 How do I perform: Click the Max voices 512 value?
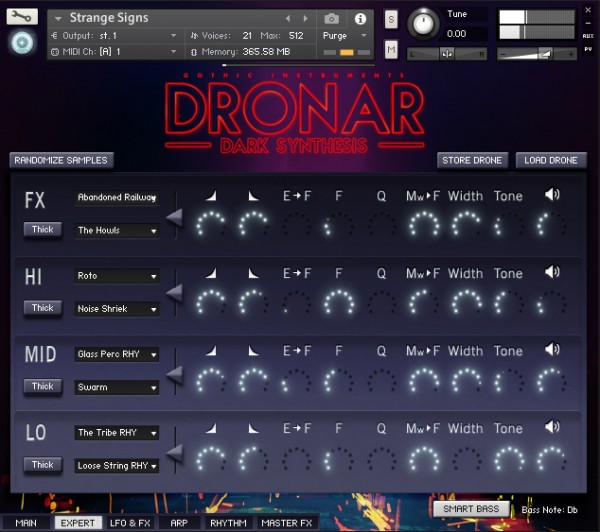(x=296, y=36)
